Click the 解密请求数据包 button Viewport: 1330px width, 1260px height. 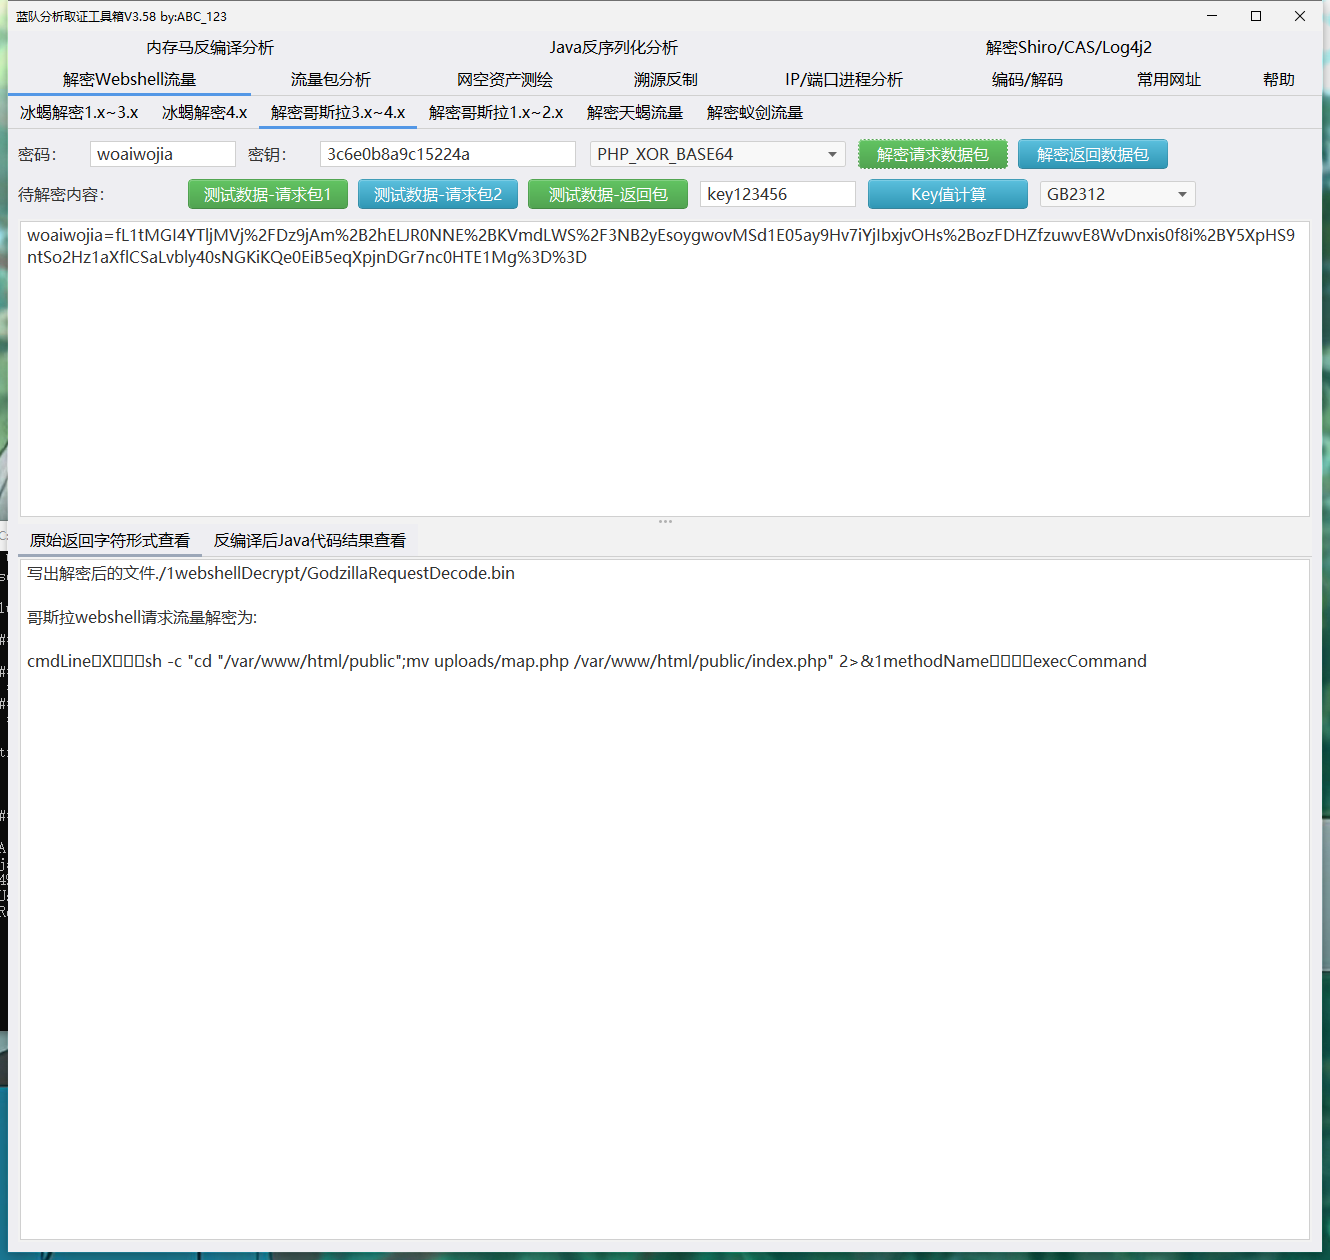932,154
